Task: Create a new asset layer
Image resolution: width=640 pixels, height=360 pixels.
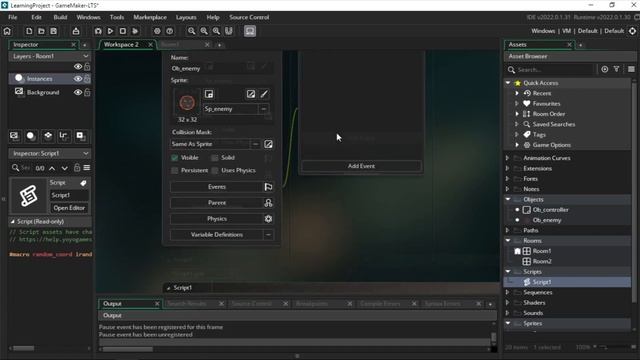Action: point(80,136)
